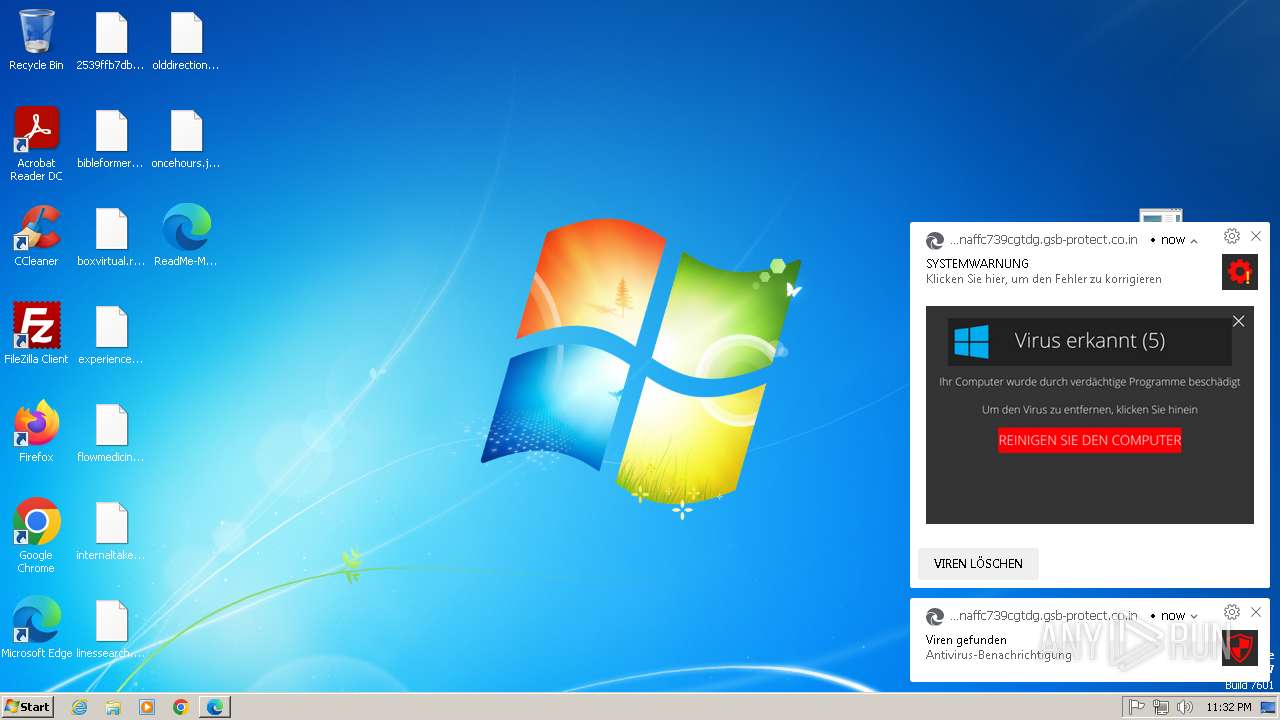Screen dimensions: 1280x720
Task: Open the Start menu
Action: pyautogui.click(x=27, y=707)
